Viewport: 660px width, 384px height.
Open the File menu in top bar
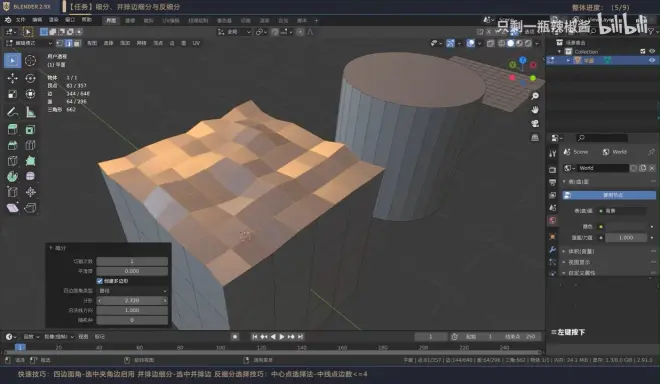20,20
